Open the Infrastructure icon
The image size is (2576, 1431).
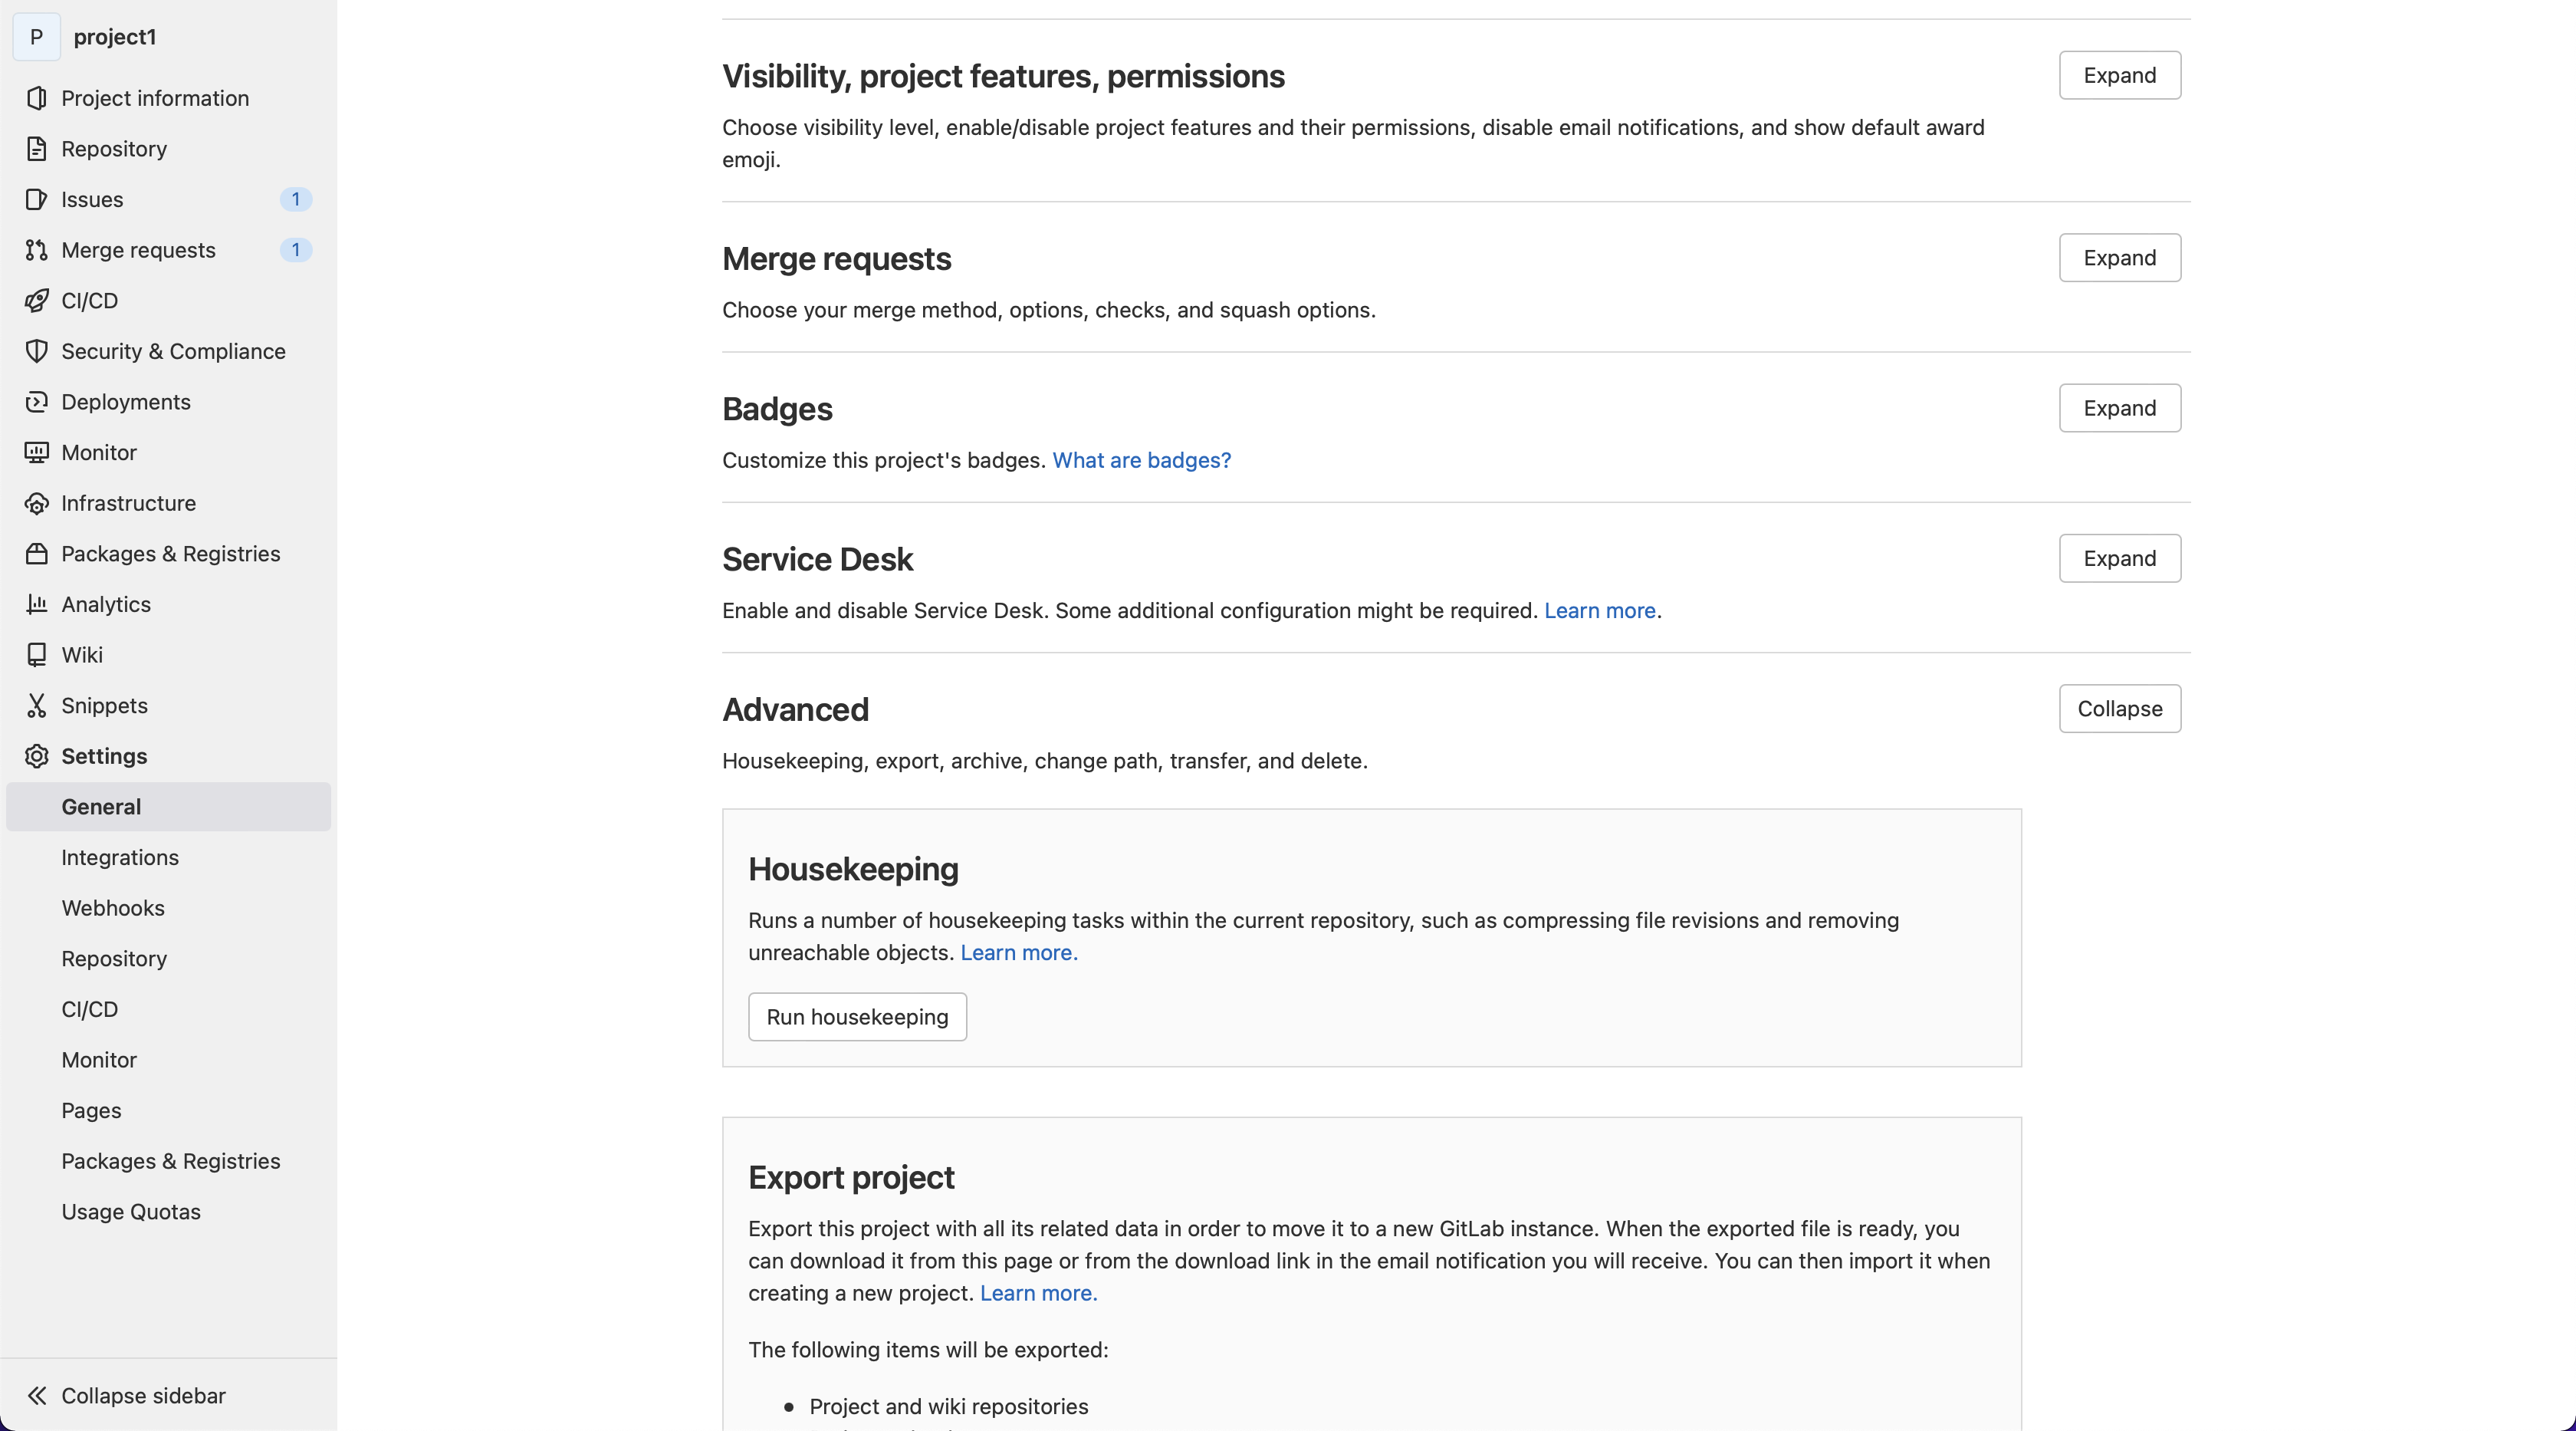pyautogui.click(x=36, y=503)
